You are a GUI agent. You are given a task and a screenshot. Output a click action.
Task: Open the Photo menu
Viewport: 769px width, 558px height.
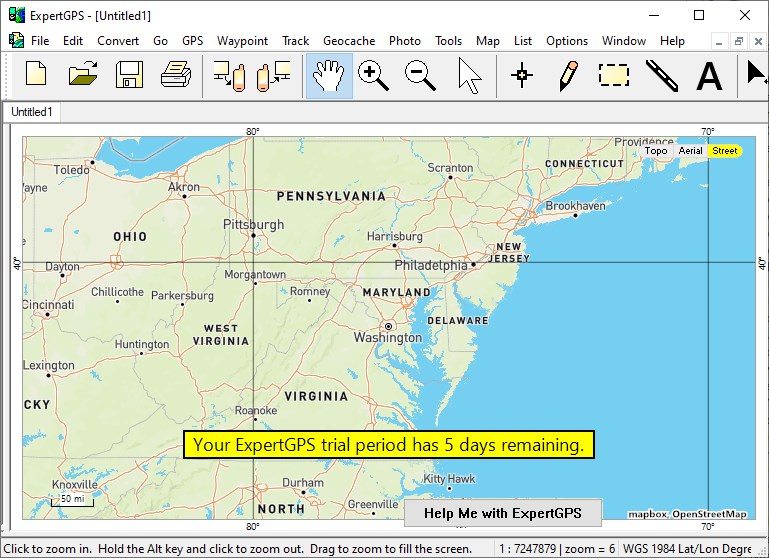coord(405,41)
